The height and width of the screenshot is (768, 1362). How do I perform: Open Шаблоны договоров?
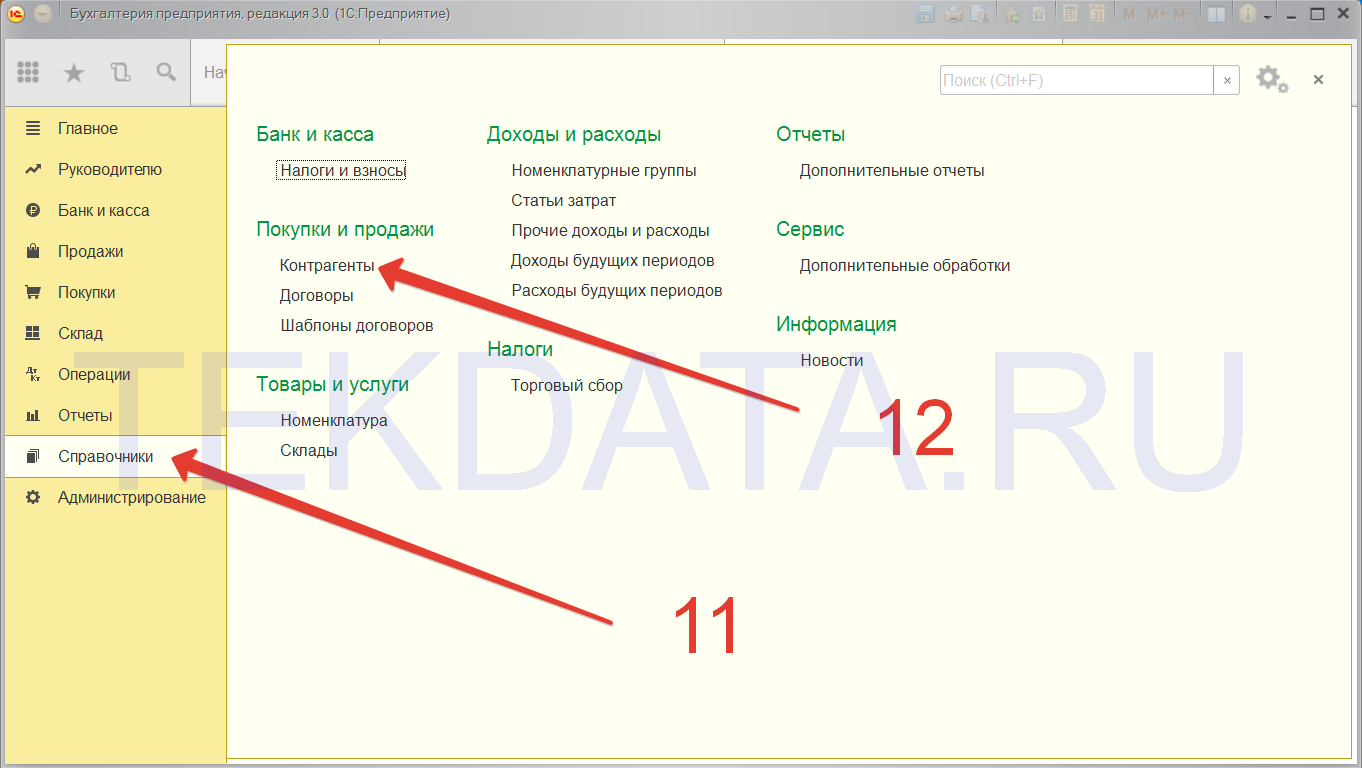coord(357,325)
